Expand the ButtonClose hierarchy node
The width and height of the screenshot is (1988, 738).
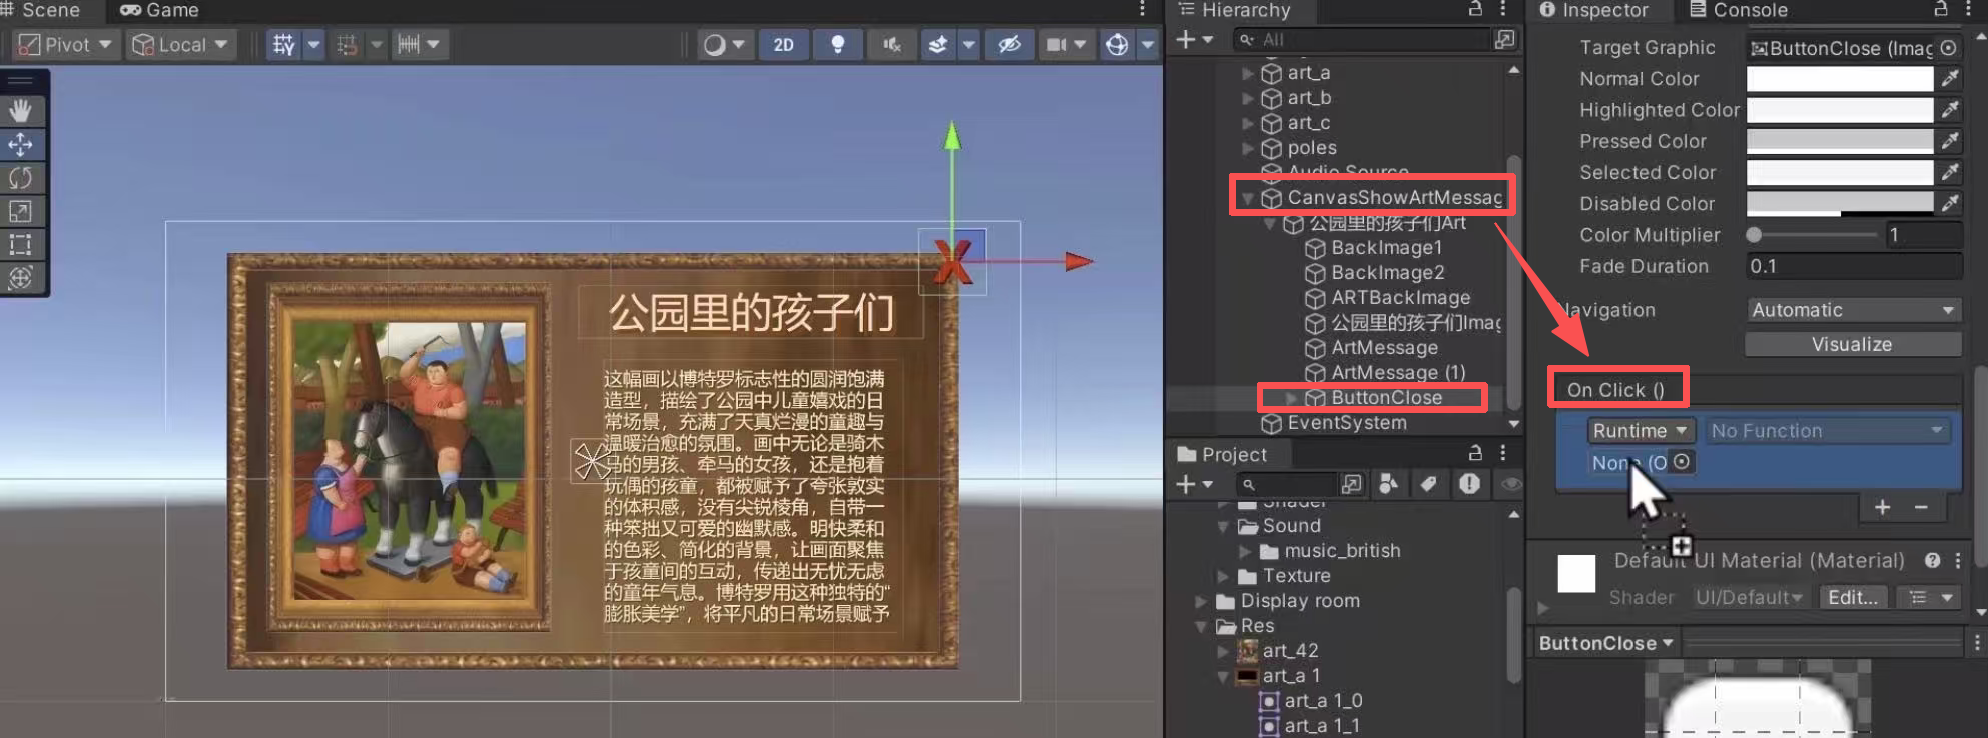1291,398
